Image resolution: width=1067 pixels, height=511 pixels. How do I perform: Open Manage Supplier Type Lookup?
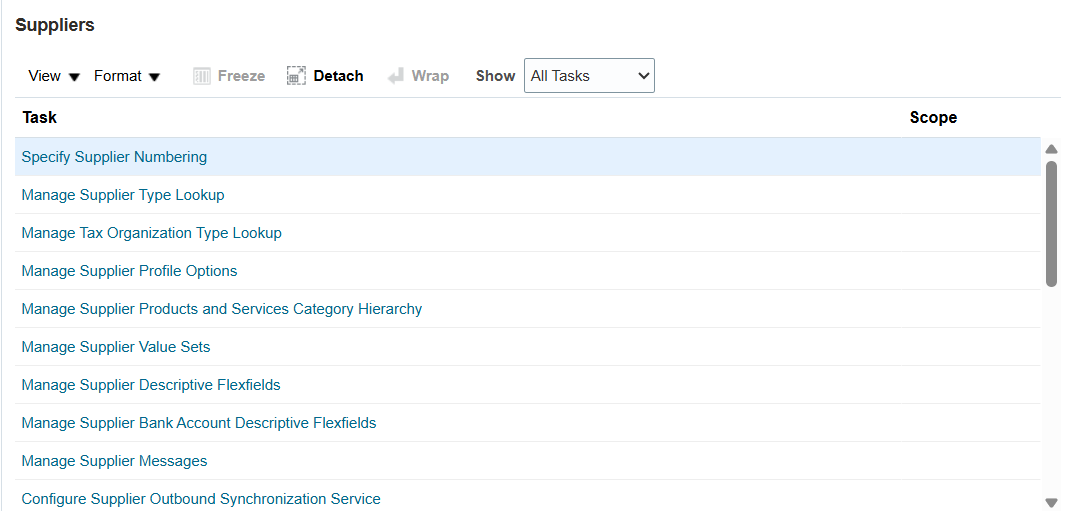[x=123, y=195]
